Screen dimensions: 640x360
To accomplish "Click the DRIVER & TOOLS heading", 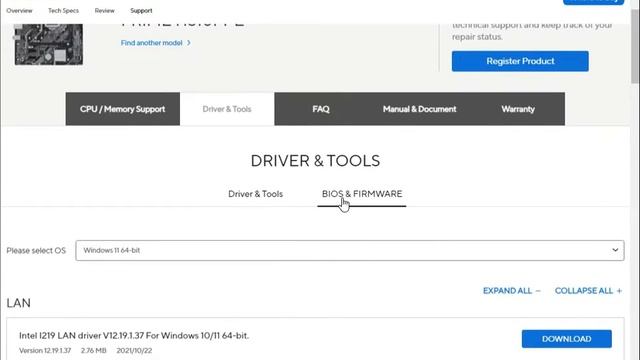I will point(315,161).
